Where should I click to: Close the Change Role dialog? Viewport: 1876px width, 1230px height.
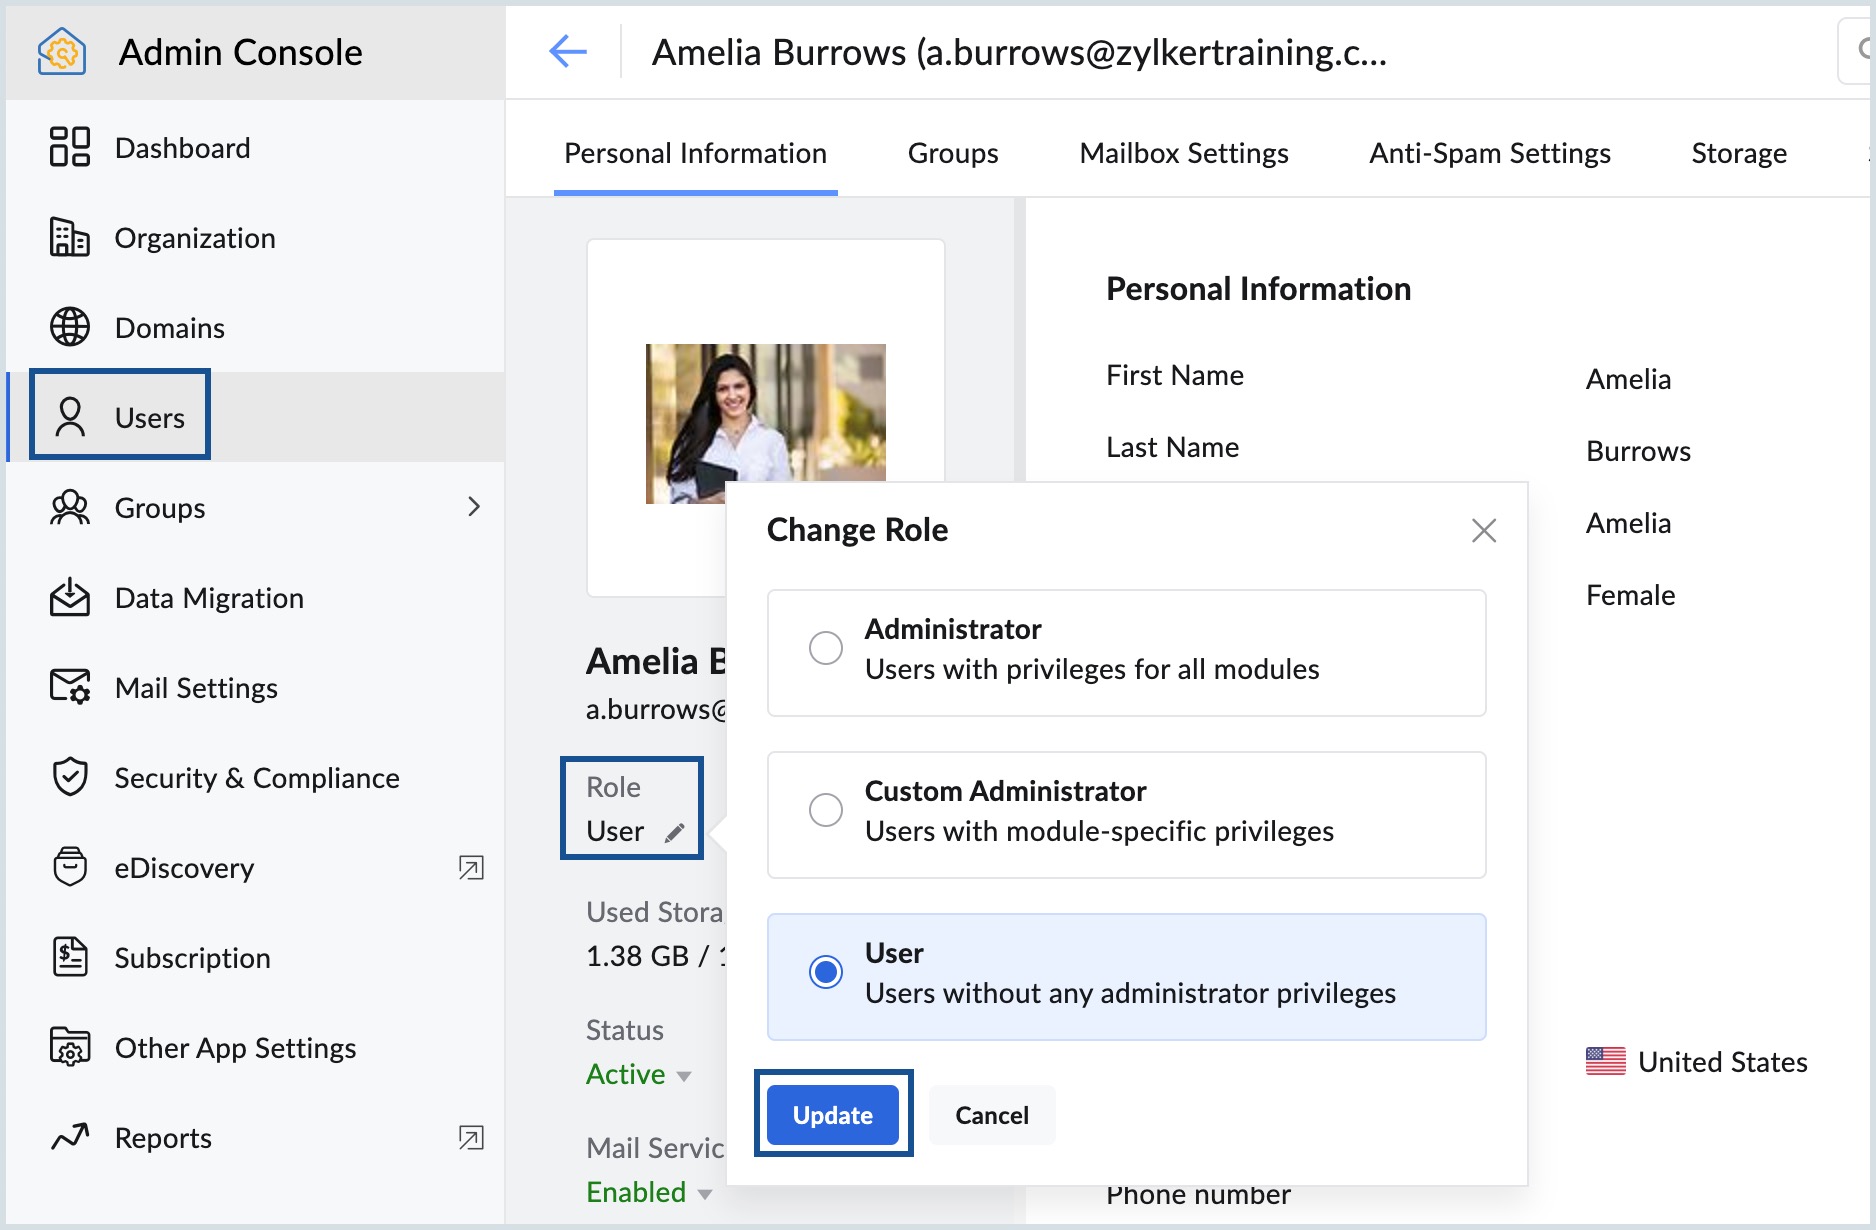click(1484, 530)
